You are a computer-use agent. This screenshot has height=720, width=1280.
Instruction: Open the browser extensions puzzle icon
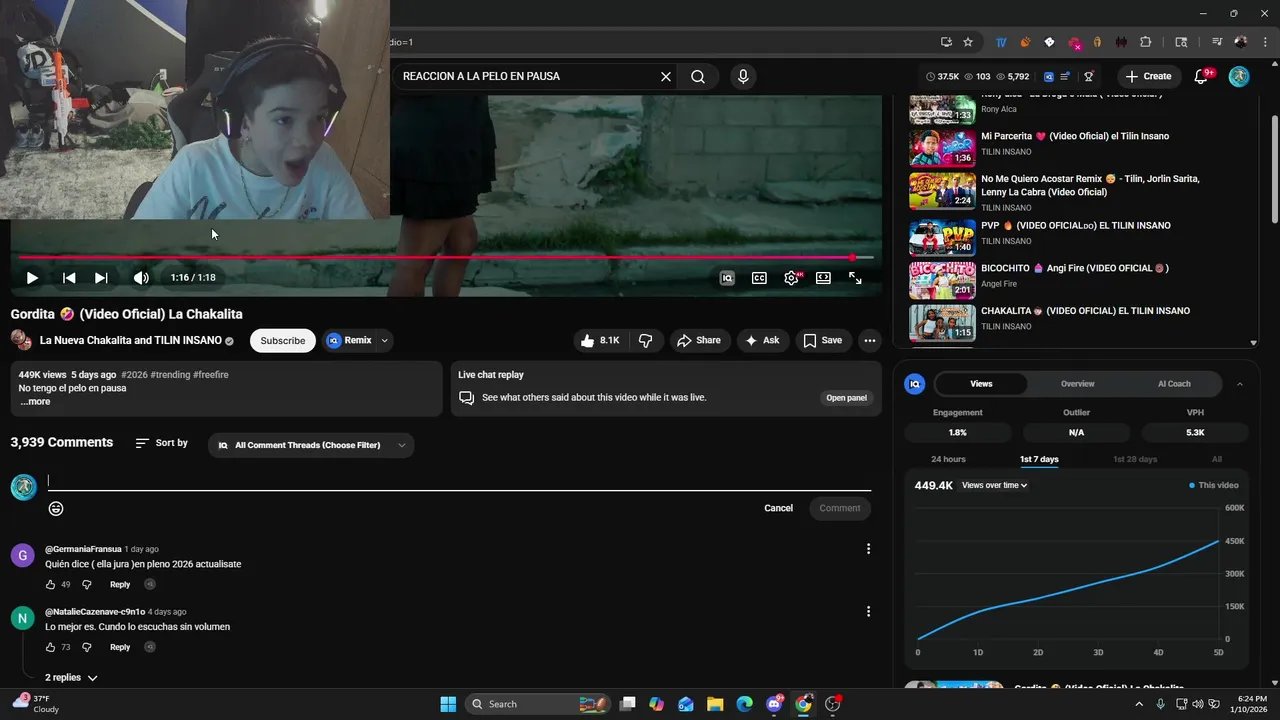click(1146, 42)
